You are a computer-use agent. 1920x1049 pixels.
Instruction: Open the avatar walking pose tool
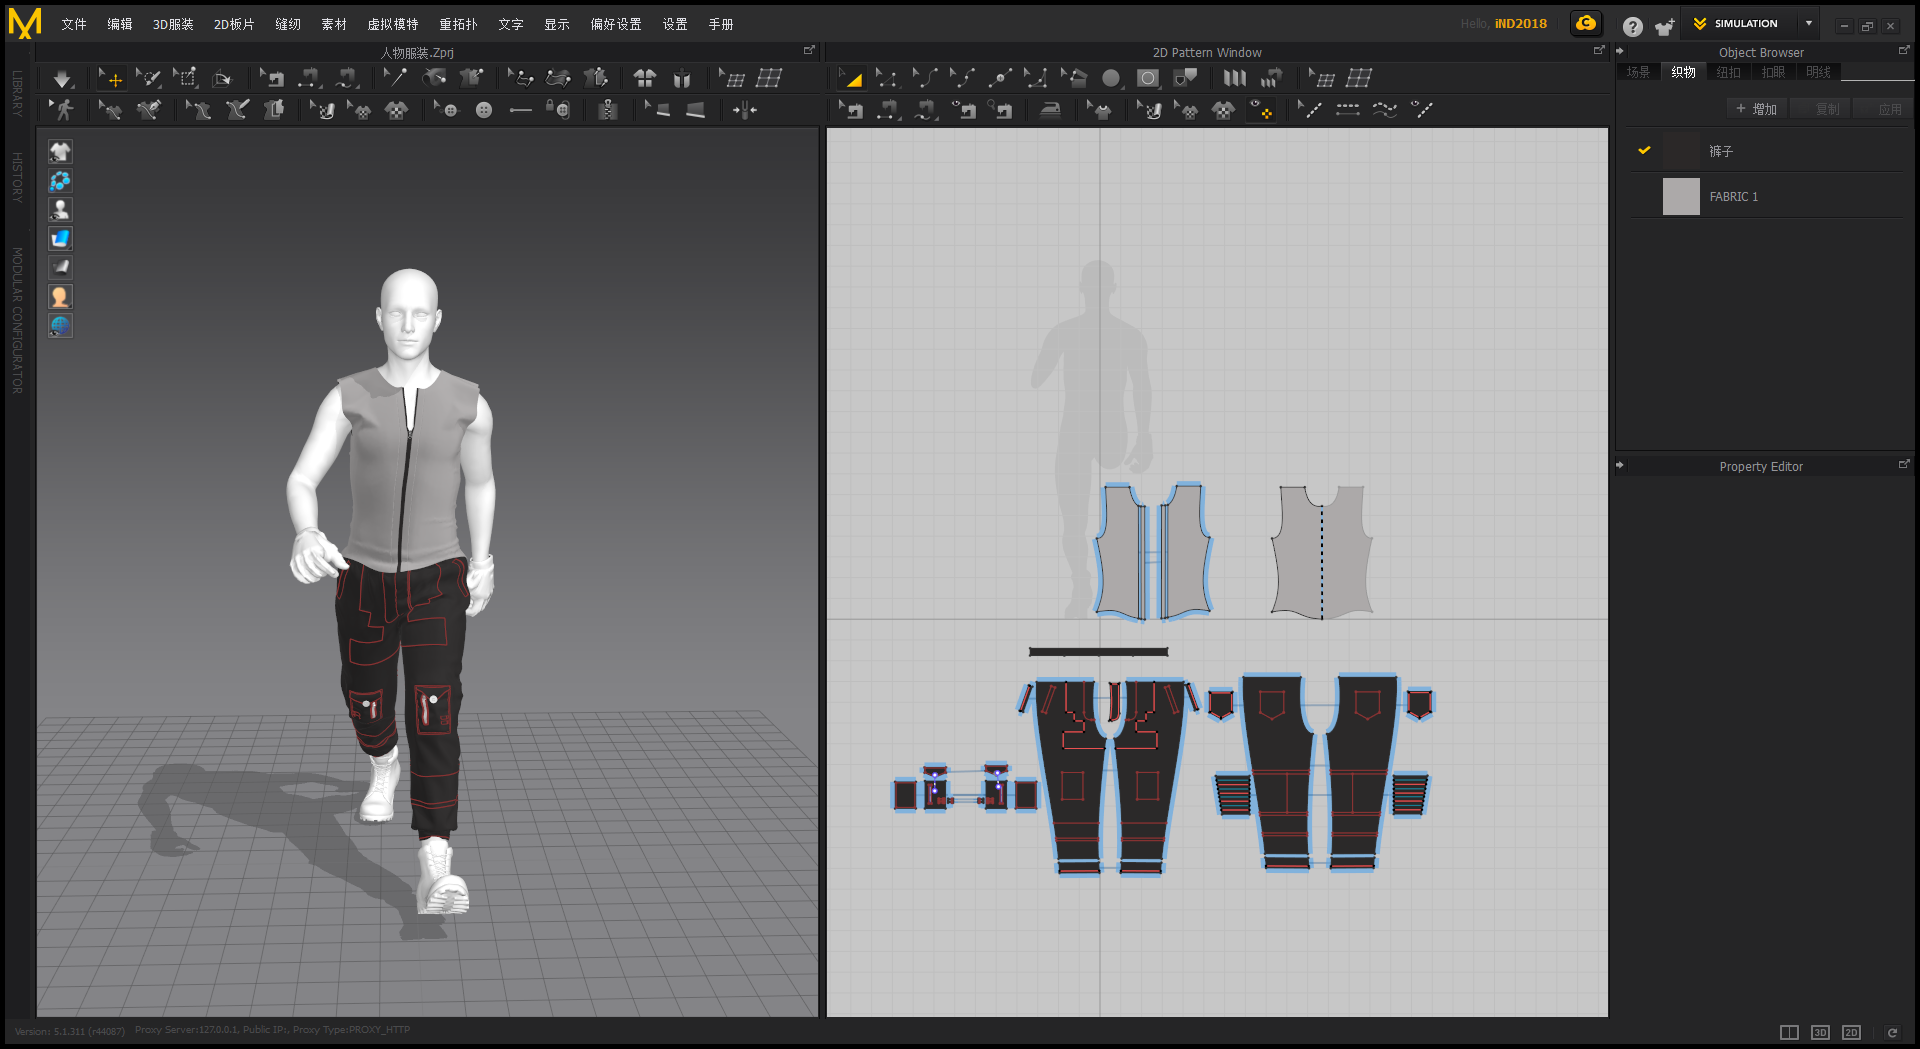click(x=62, y=110)
